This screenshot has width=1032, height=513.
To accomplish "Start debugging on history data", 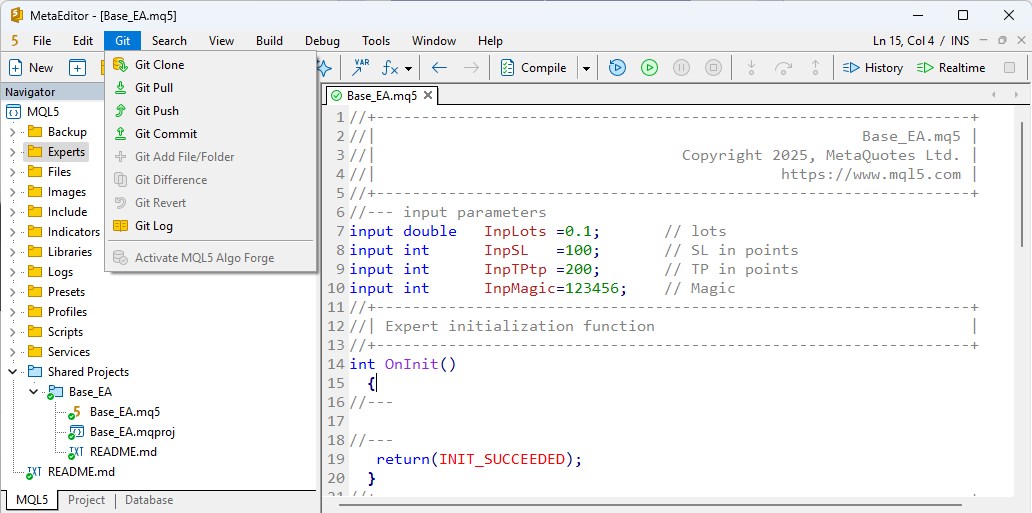I will 617,68.
